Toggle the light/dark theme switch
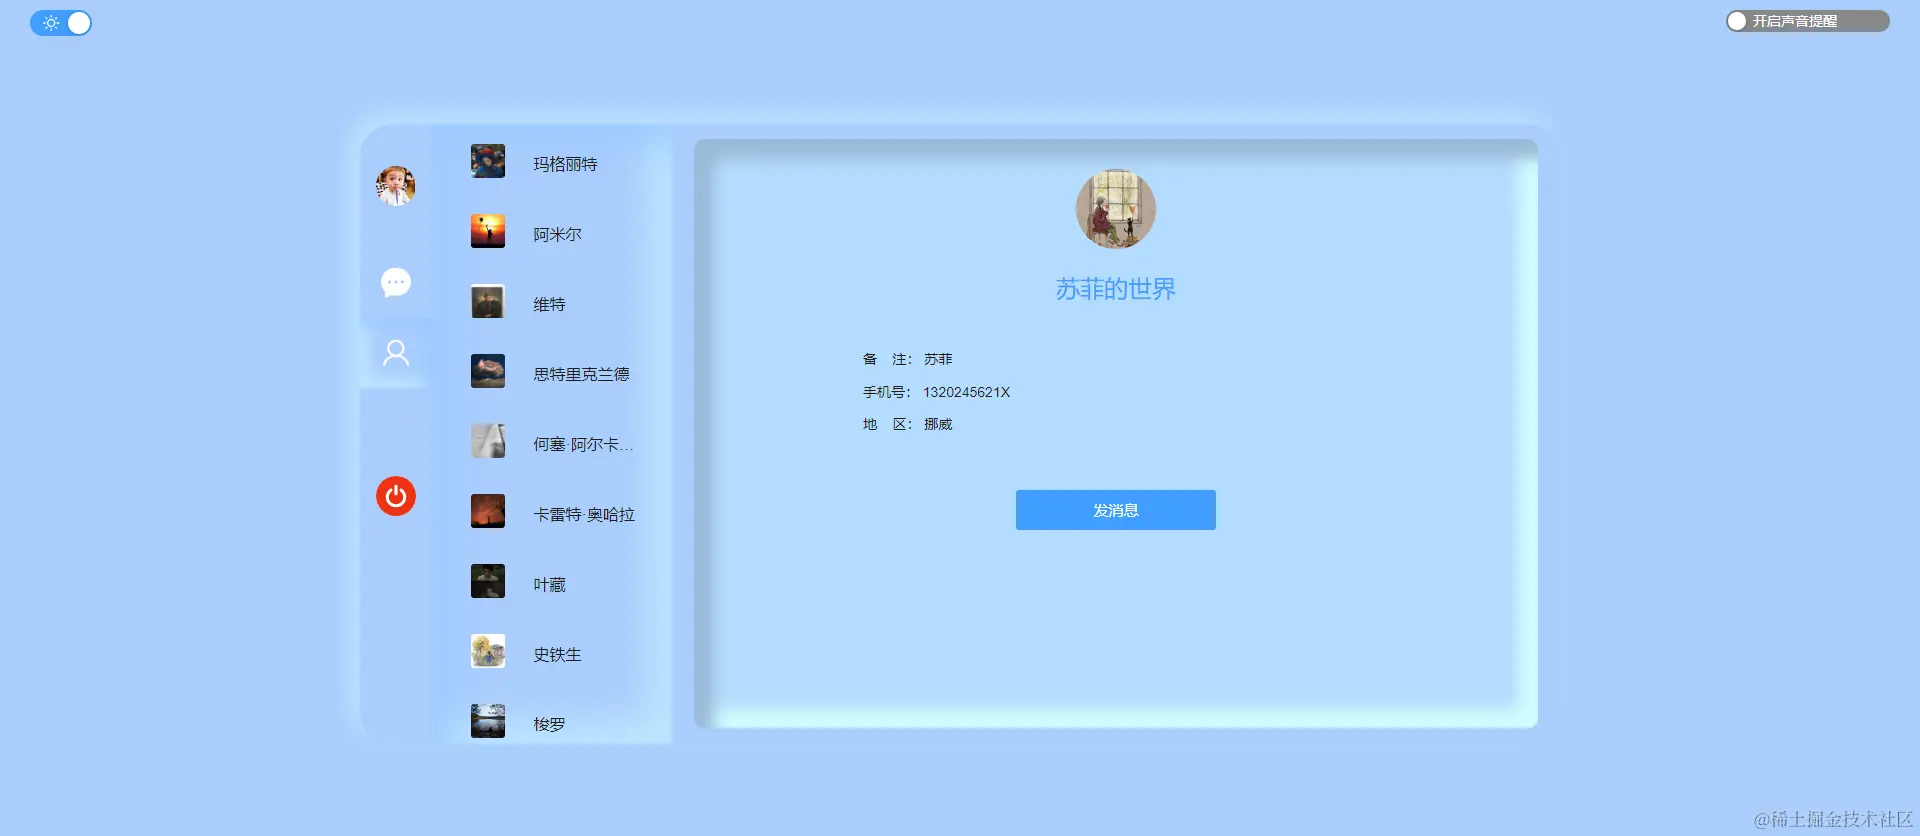Screen dimensions: 1920x836 [x=61, y=23]
